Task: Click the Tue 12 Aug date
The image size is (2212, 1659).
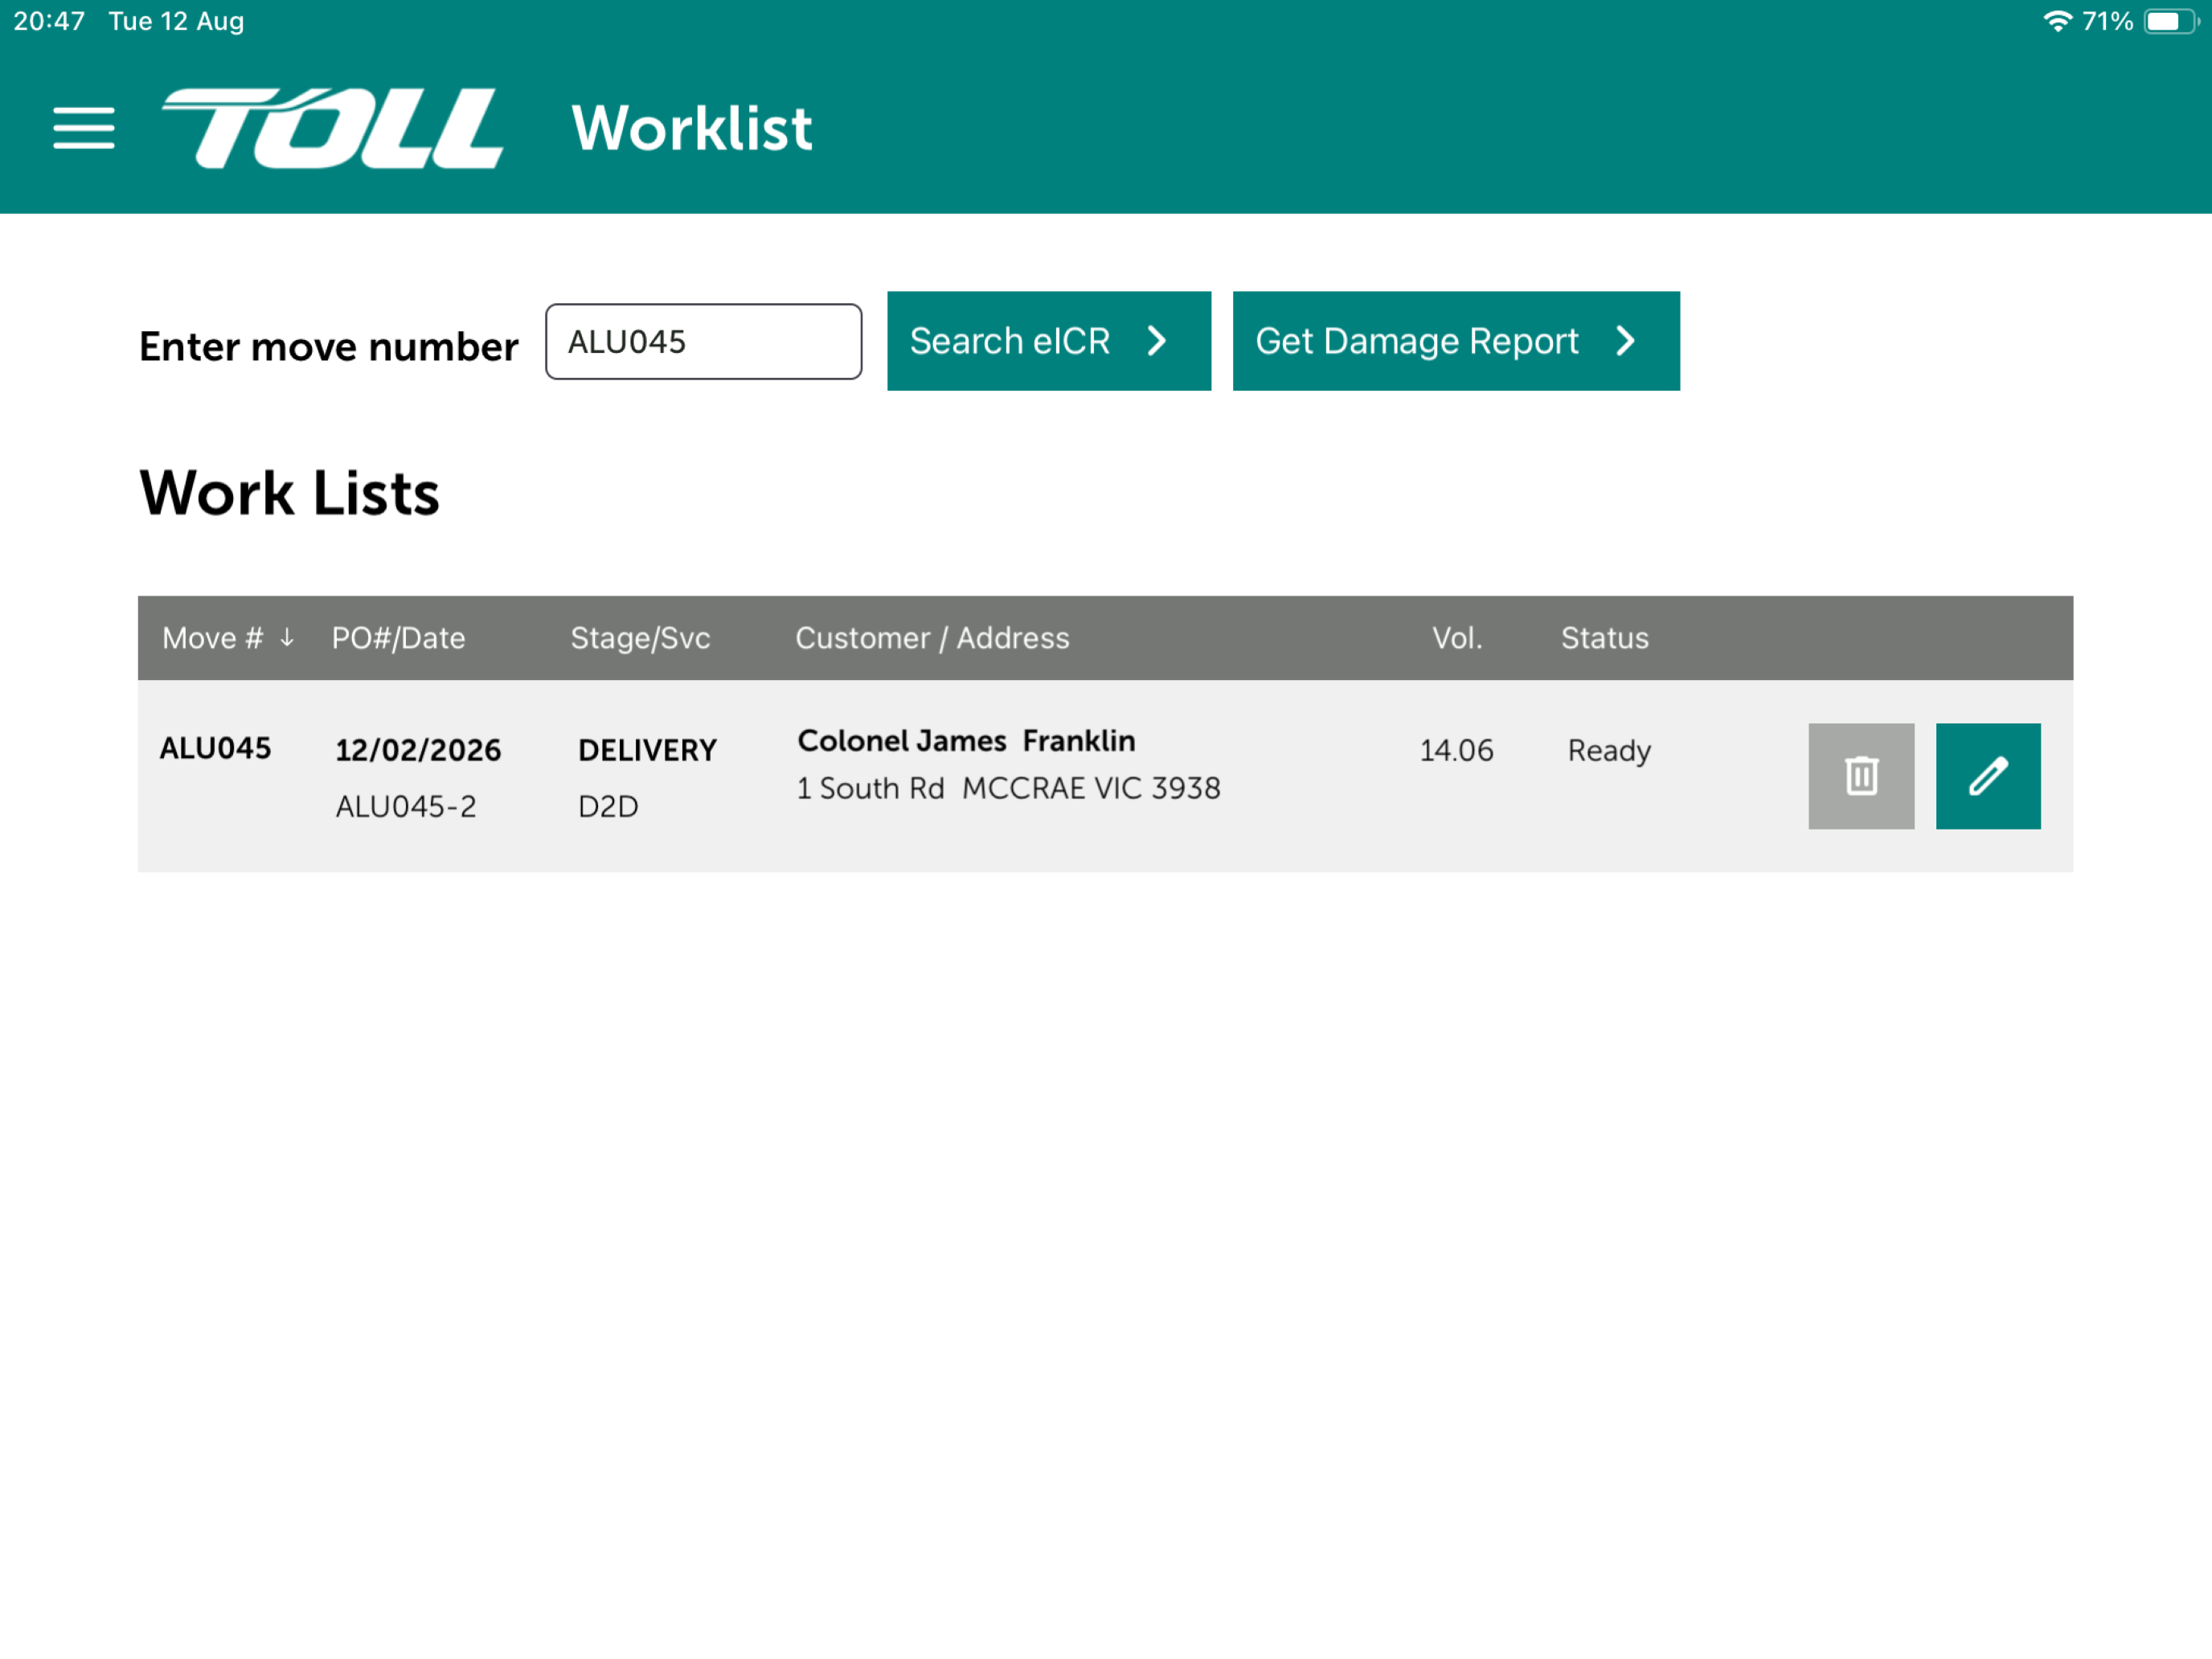Action: [176, 21]
